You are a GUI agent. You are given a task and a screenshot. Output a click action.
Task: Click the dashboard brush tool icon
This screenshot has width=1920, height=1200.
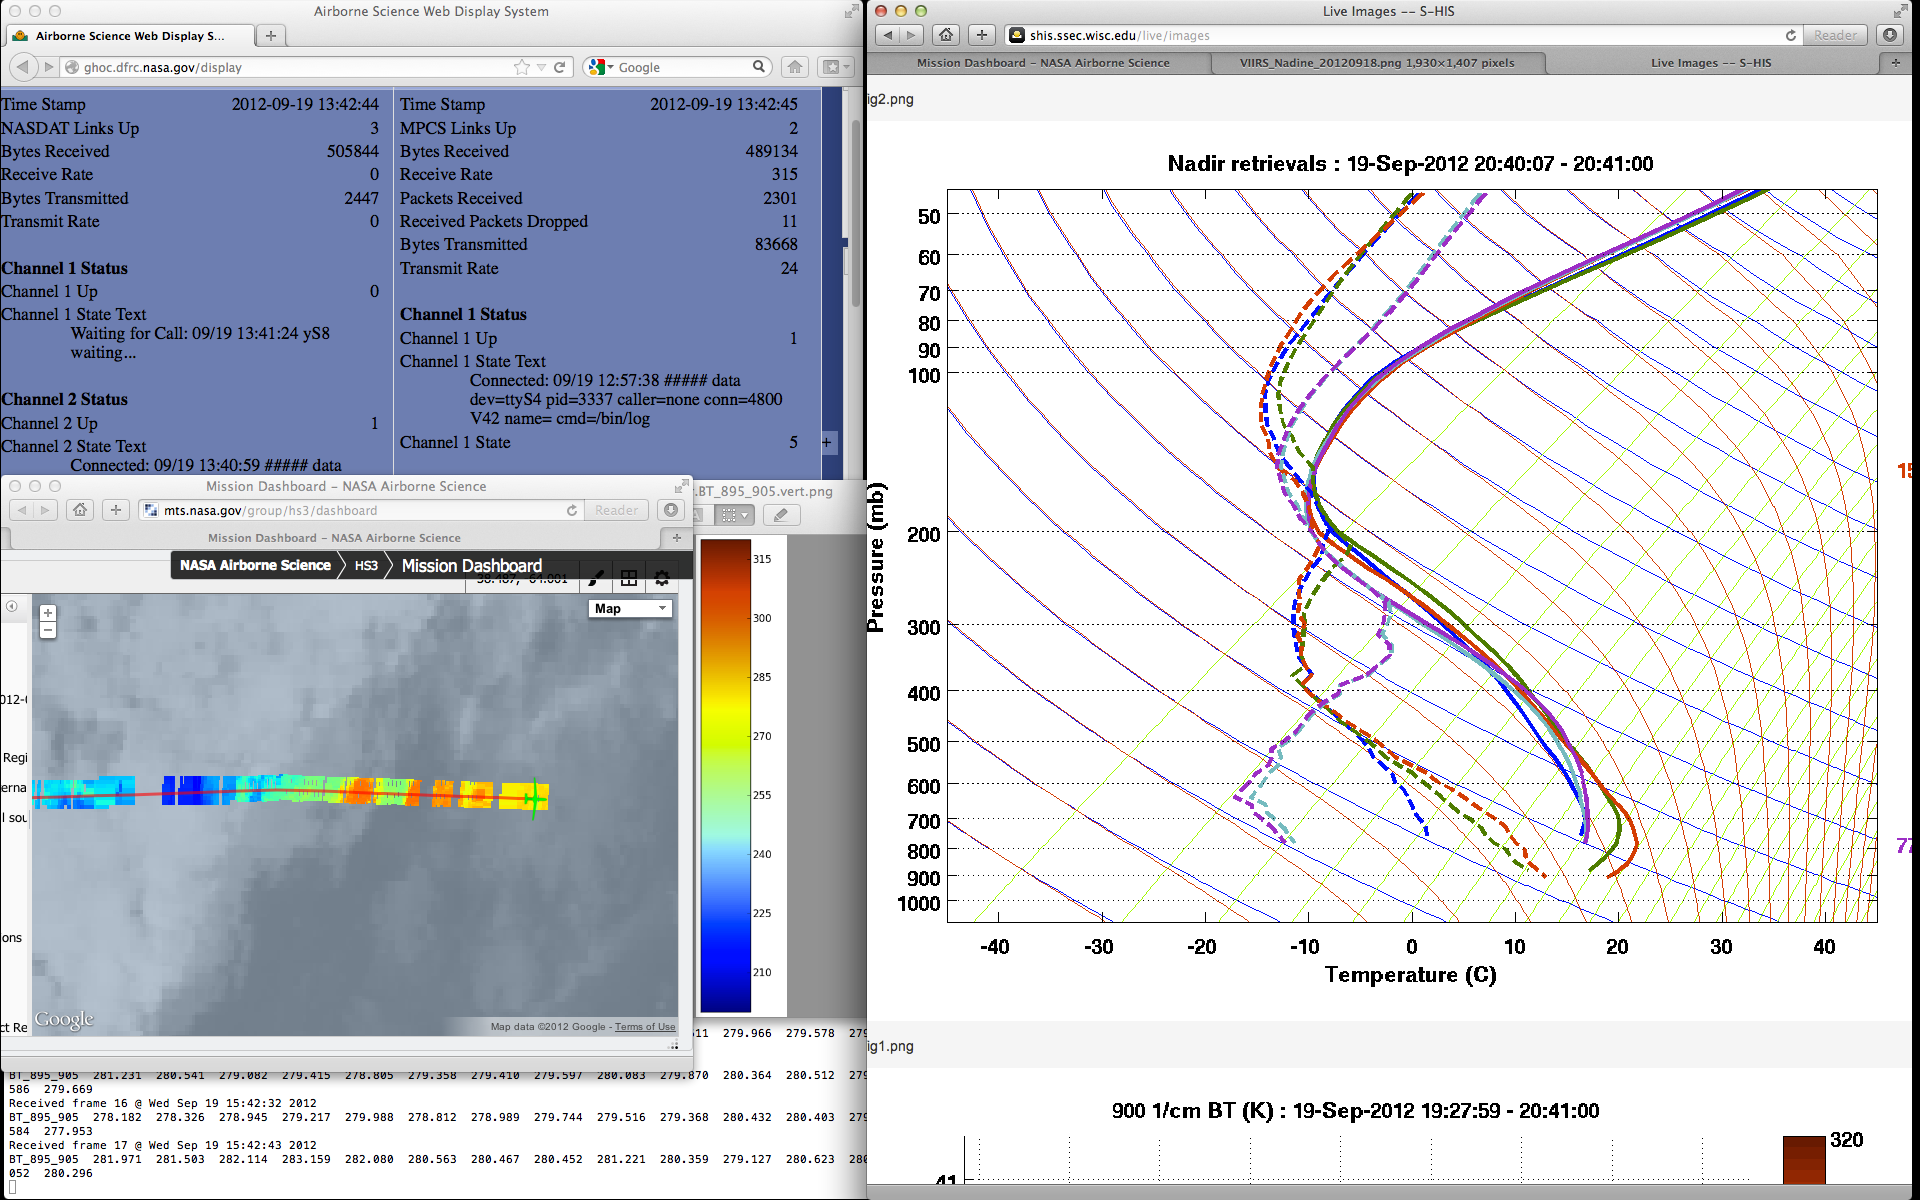coord(595,577)
